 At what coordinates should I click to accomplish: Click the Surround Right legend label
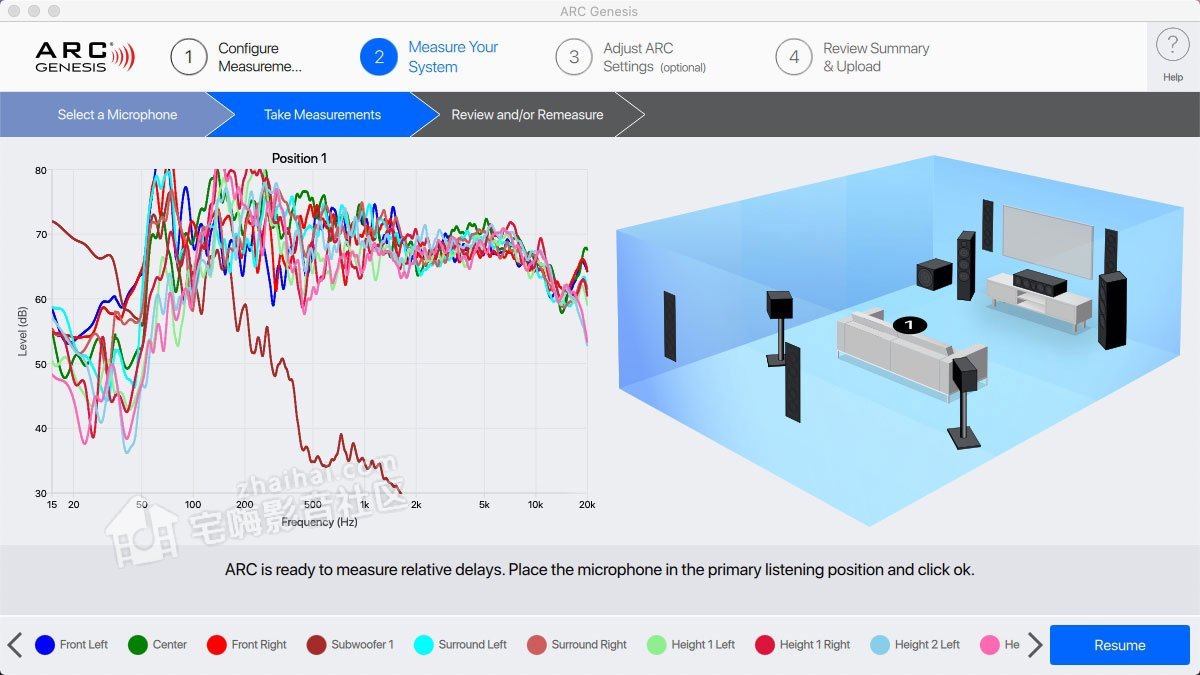(x=589, y=645)
